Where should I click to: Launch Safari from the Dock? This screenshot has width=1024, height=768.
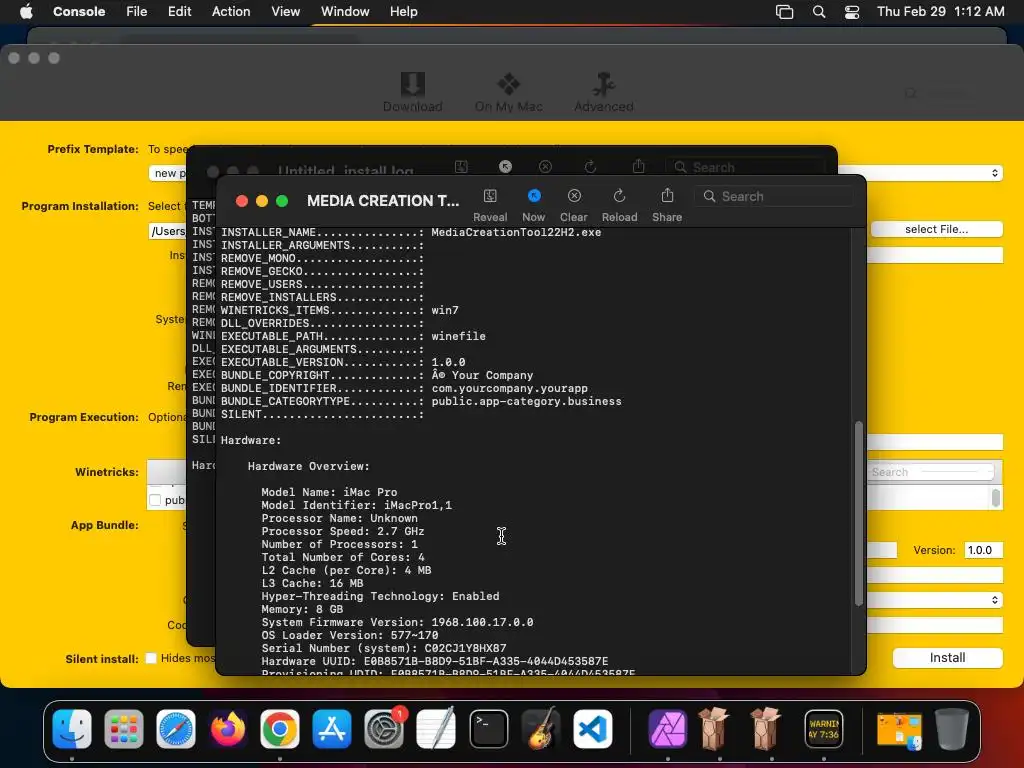coord(176,729)
